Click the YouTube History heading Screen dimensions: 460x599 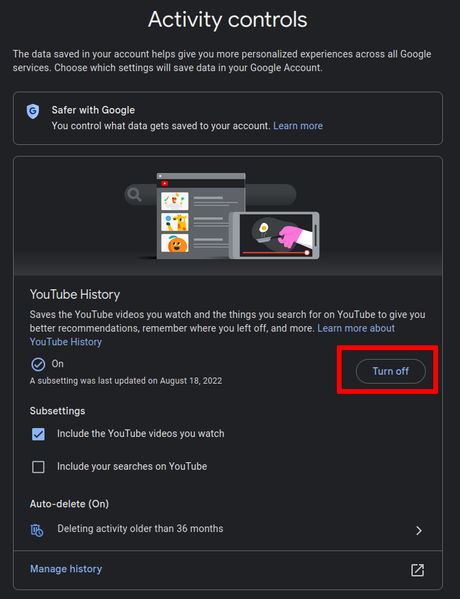coord(75,295)
